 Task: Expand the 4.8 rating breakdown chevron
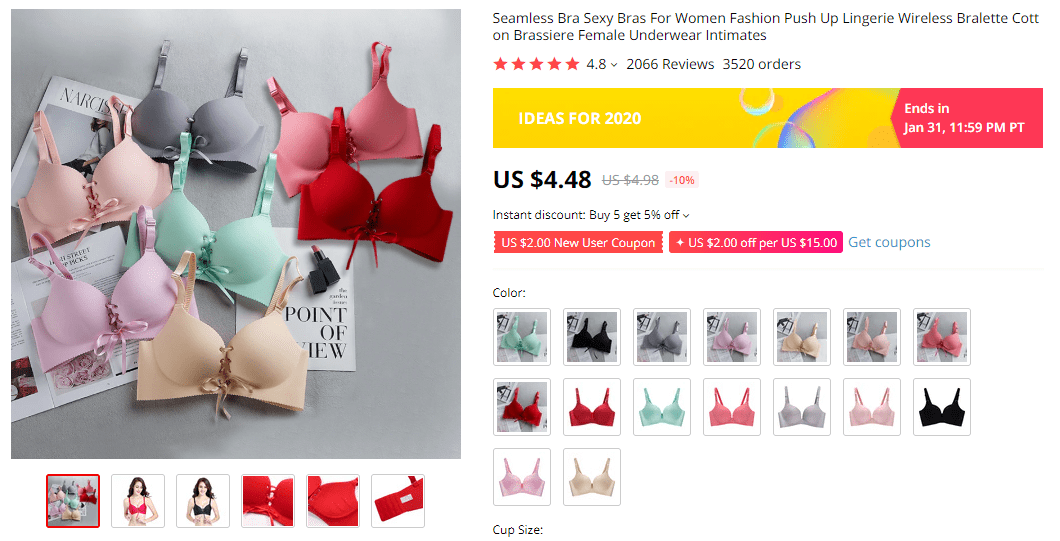(614, 65)
